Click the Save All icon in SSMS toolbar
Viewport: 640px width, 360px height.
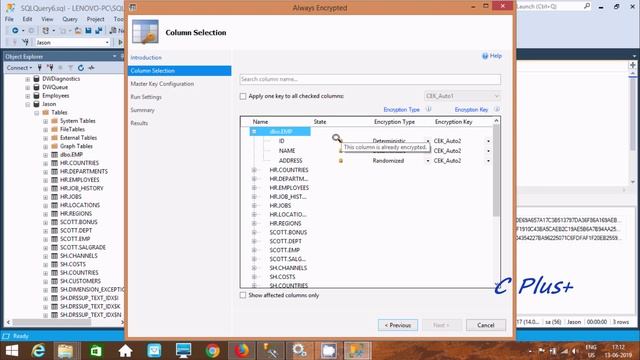click(x=98, y=31)
